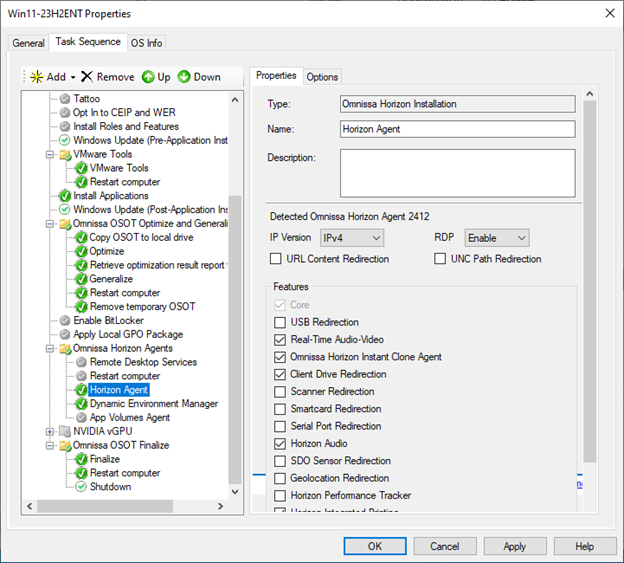Viewport: 624px width, 563px height.
Task: Click into the Name field
Action: pyautogui.click(x=458, y=129)
